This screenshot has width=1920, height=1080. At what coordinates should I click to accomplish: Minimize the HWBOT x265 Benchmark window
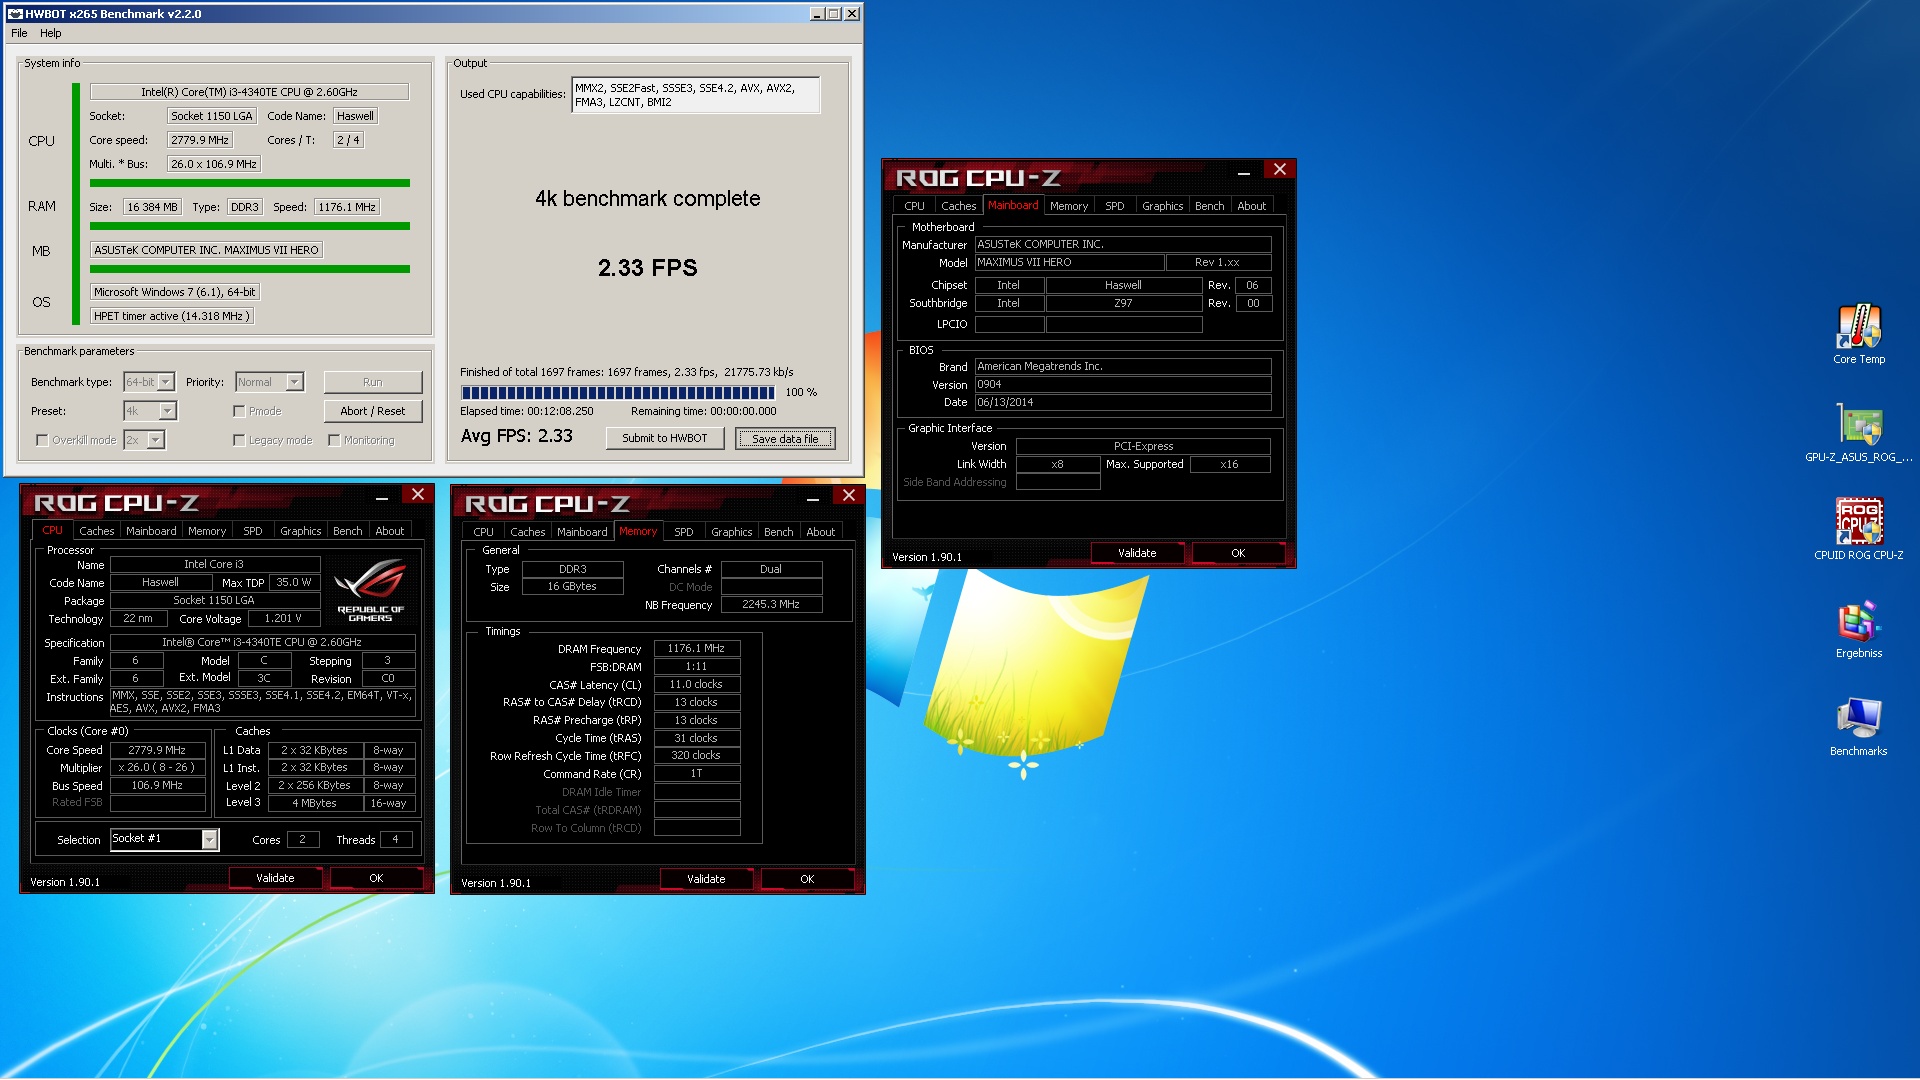[x=817, y=14]
